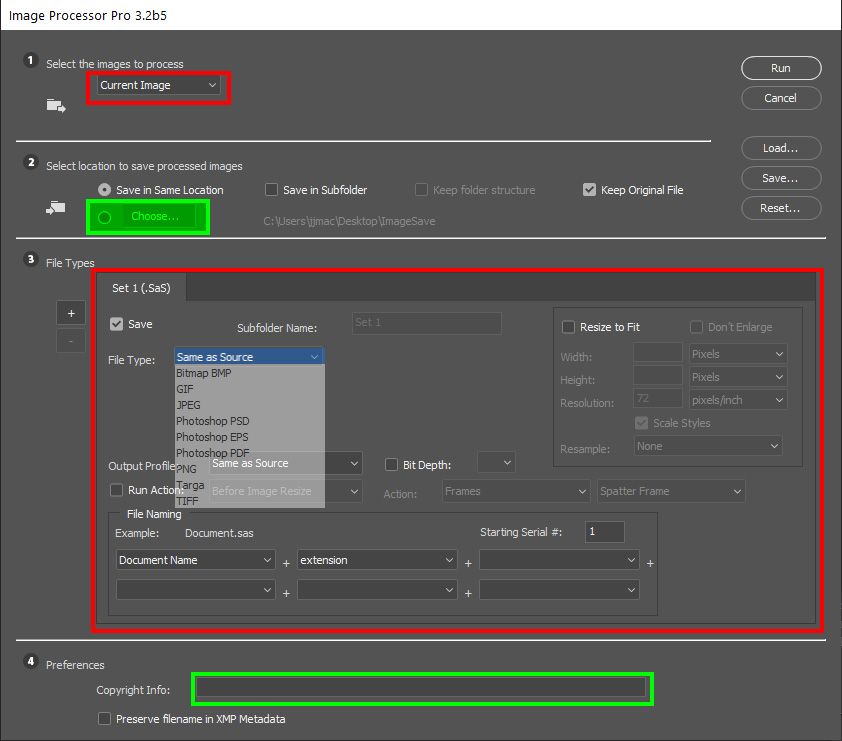Toggle the Save checkbox in Set 1
Image resolution: width=842 pixels, height=741 pixels.
117,324
